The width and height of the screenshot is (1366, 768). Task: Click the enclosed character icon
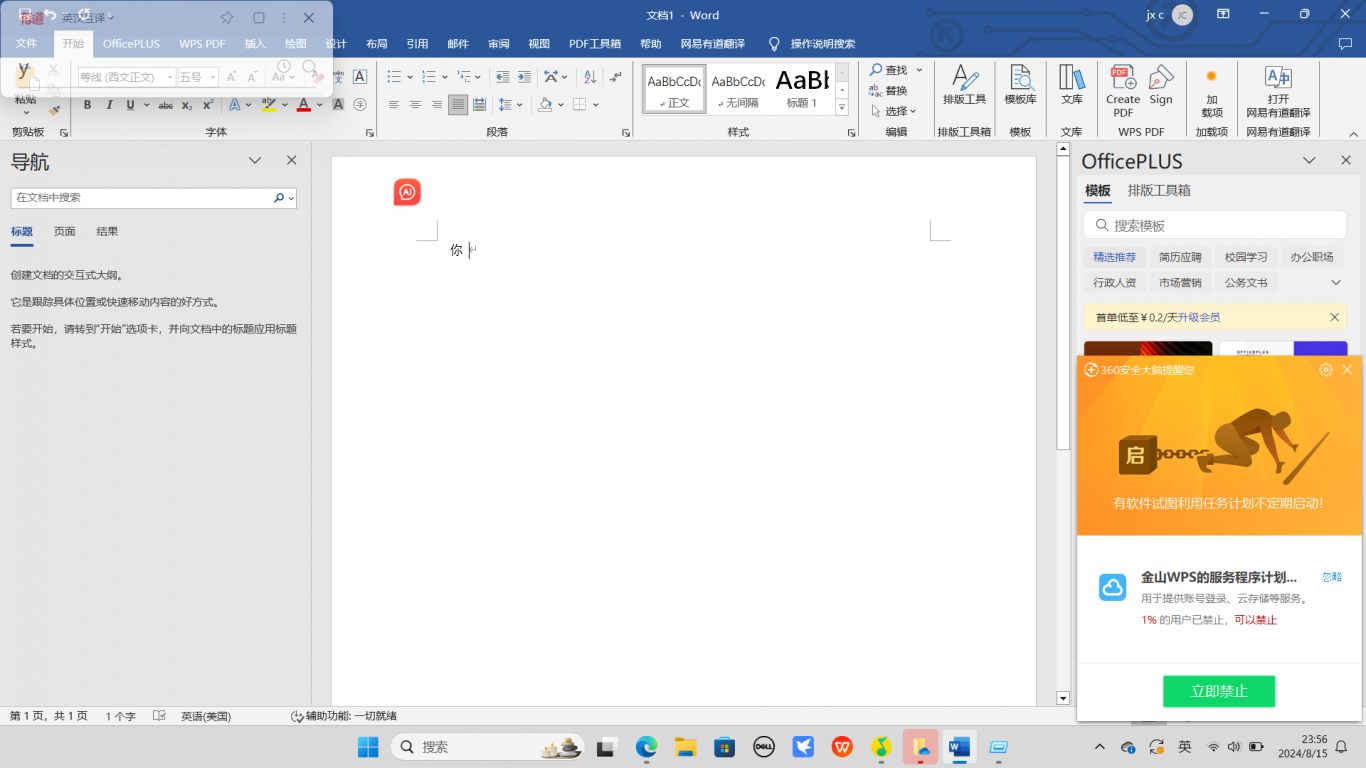tap(360, 105)
